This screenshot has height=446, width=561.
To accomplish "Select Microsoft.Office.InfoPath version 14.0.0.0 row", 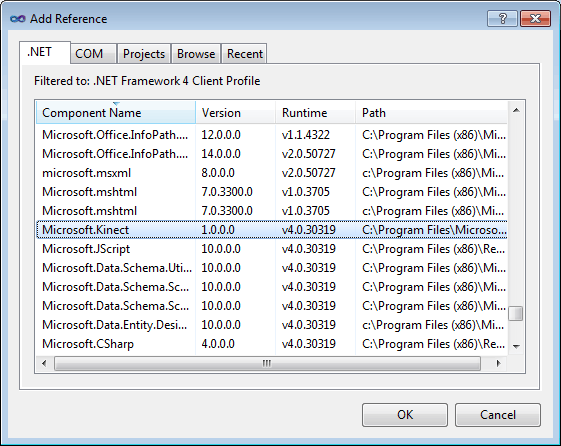I will 272,154.
